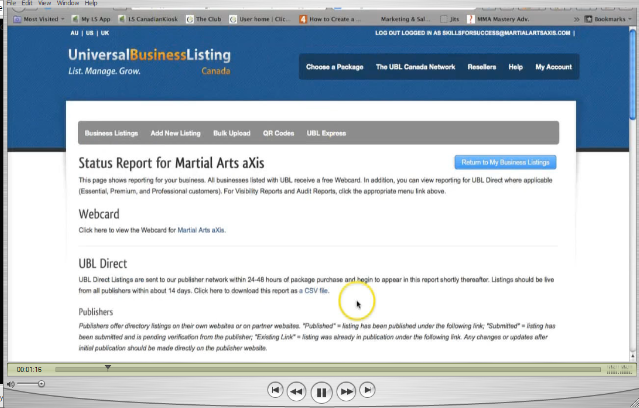Viewport: 639px width, 408px height.
Task: Open the LS CanadianKiosk bookmark
Action: click(x=148, y=19)
